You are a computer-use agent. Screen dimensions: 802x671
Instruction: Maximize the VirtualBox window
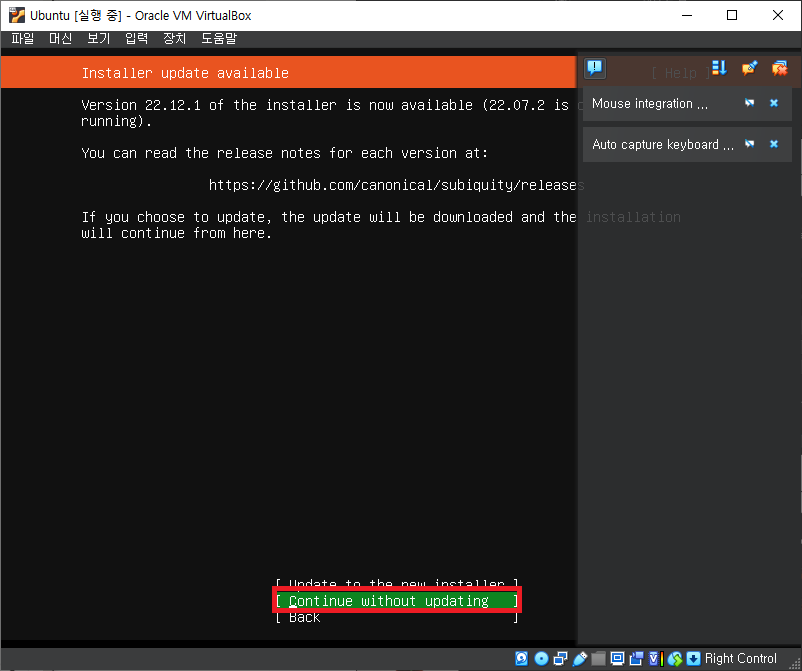click(x=732, y=15)
